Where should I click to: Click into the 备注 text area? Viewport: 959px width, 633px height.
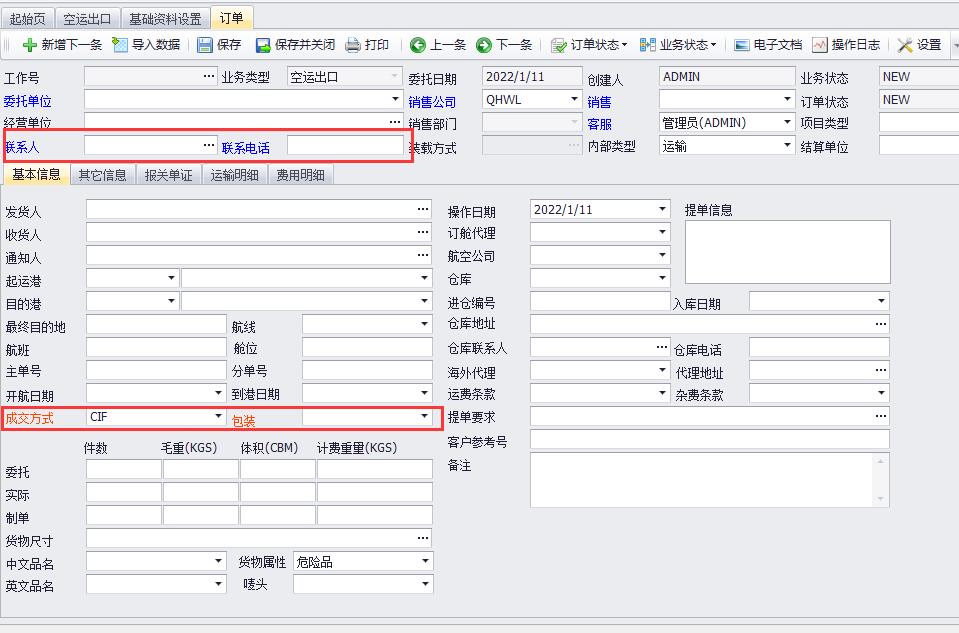702,480
